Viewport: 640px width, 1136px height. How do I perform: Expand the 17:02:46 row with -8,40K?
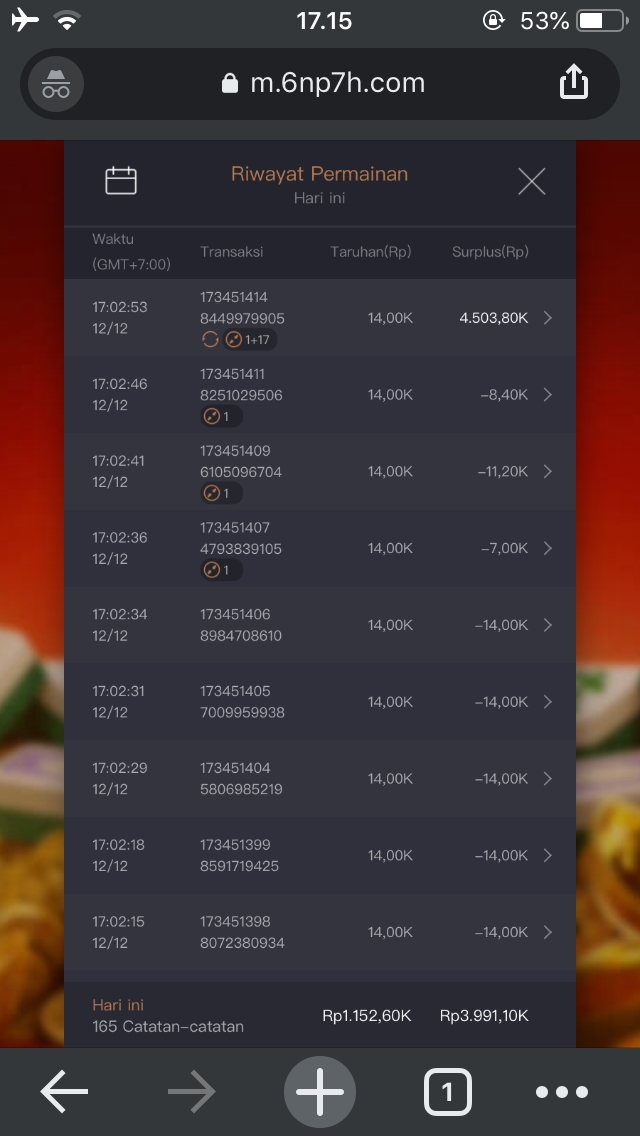click(x=547, y=395)
